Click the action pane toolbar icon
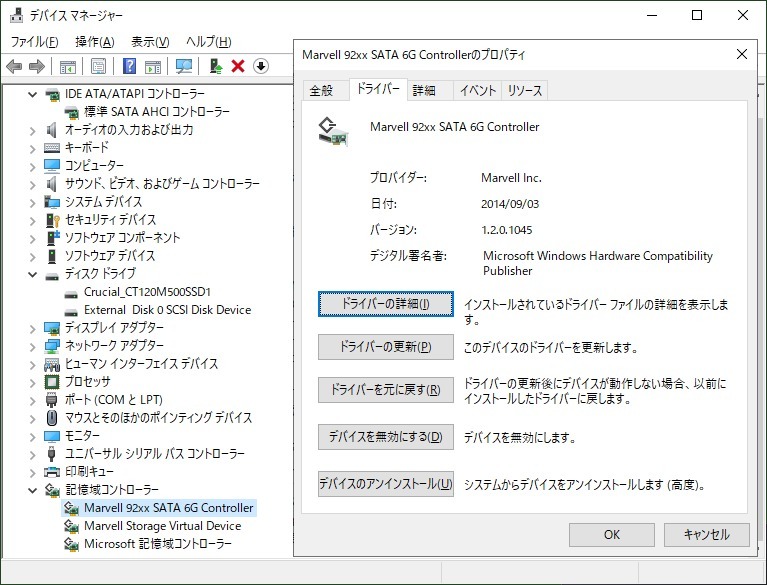 tap(153, 66)
